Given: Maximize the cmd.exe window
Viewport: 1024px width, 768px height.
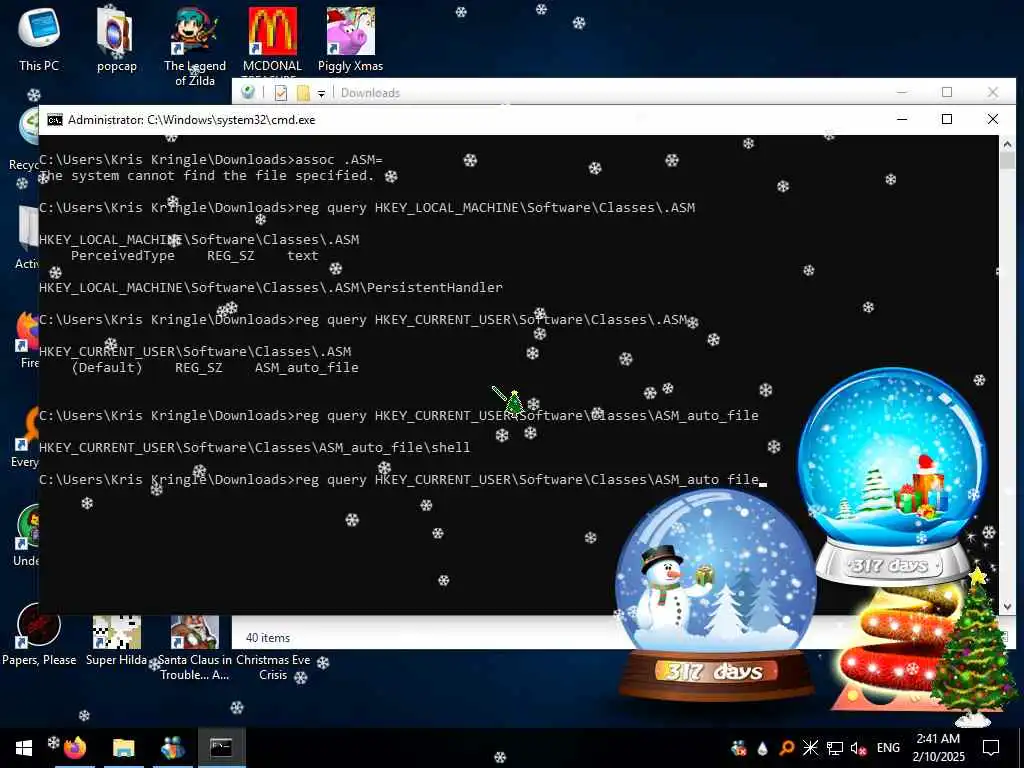Looking at the screenshot, I should pyautogui.click(x=947, y=120).
